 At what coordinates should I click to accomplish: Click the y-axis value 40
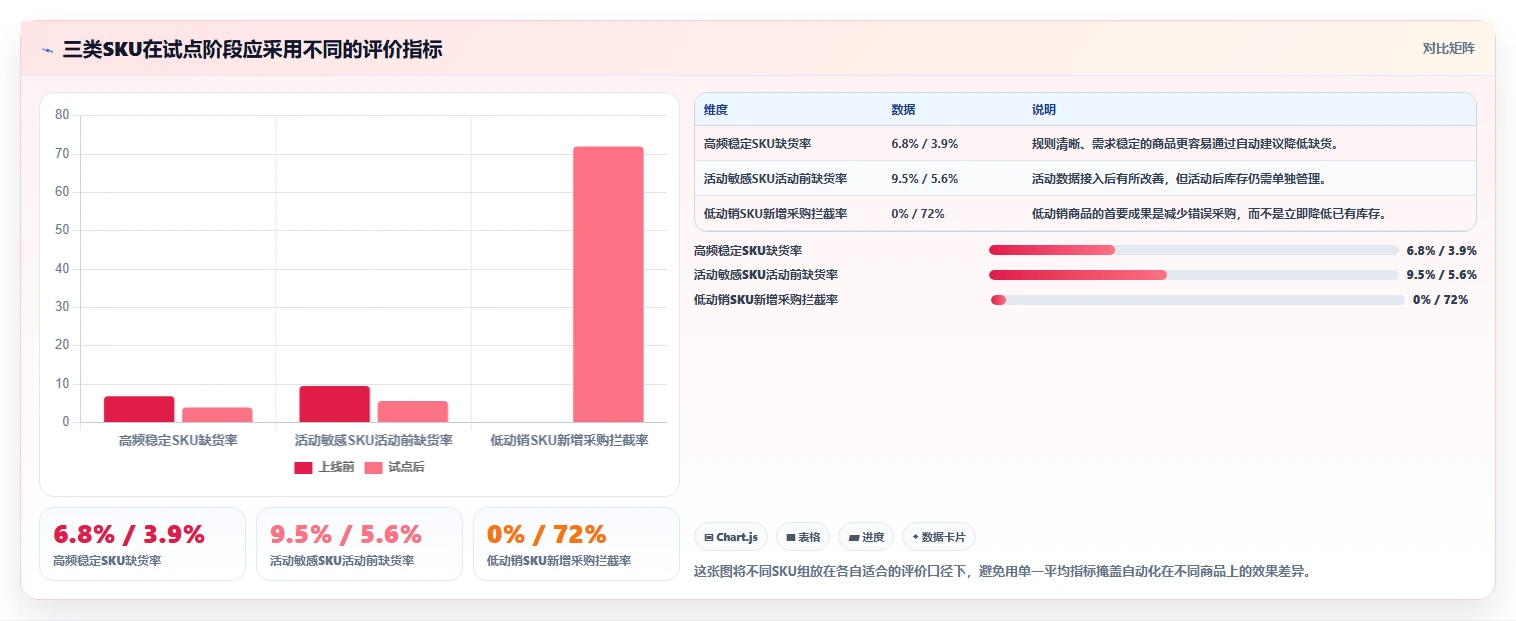(62, 269)
